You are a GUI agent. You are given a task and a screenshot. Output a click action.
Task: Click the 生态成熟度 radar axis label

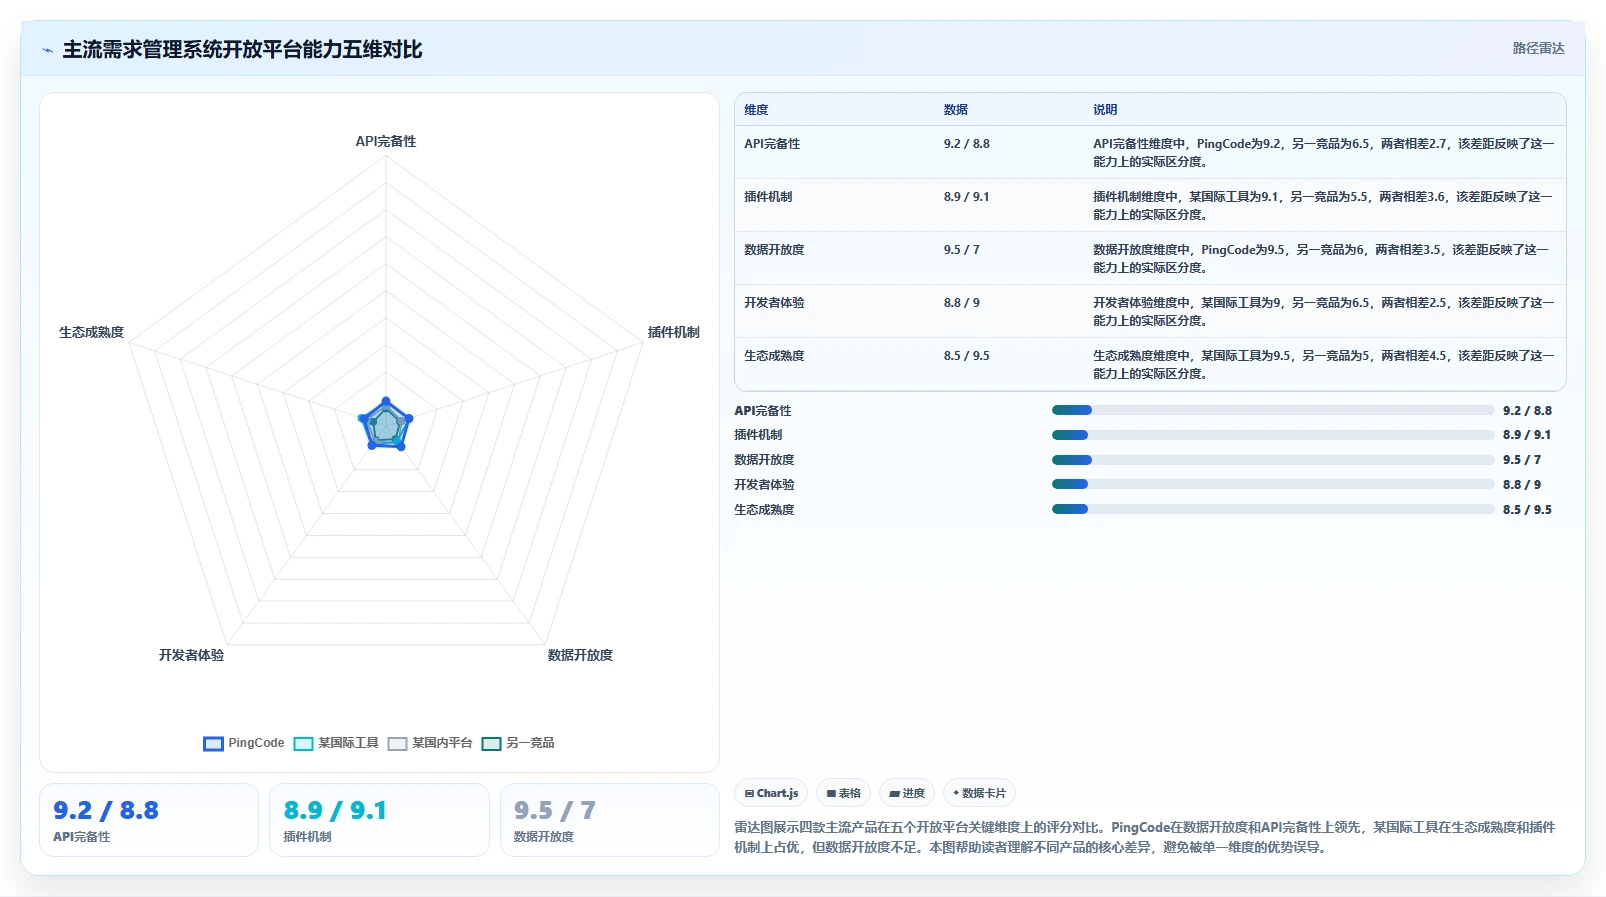[x=91, y=332]
